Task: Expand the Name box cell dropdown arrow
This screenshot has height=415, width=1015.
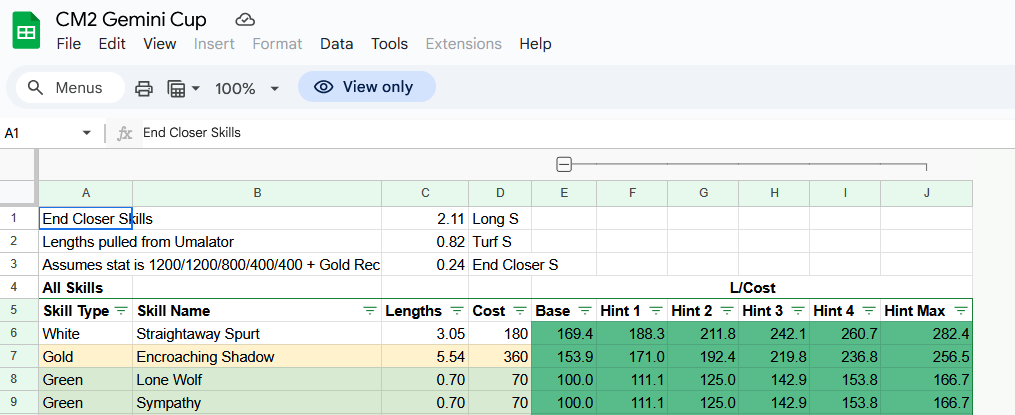Action: click(86, 133)
